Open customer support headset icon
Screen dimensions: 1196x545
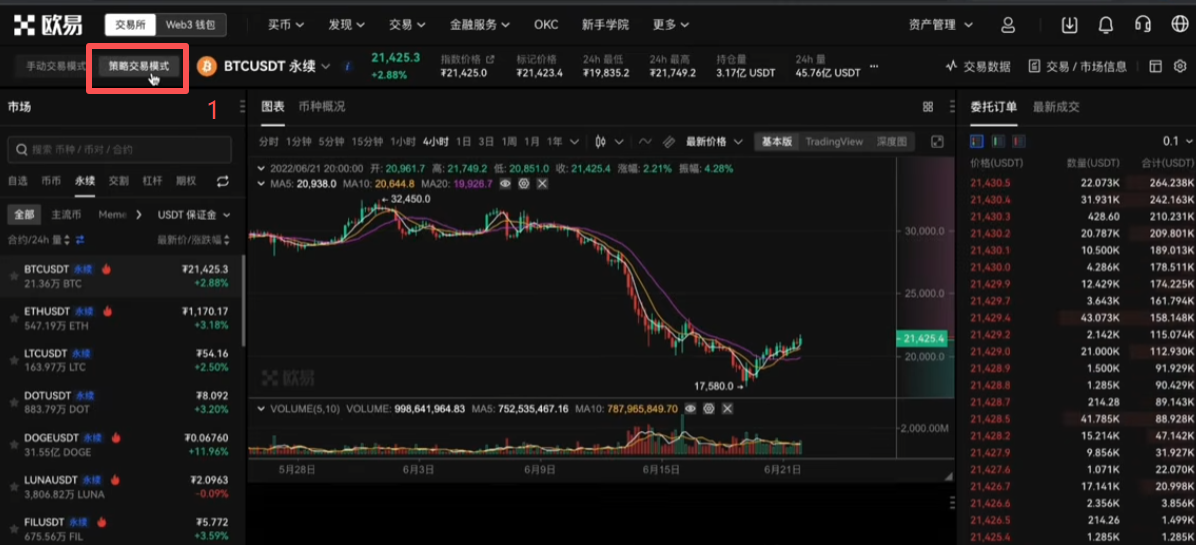[x=1143, y=24]
